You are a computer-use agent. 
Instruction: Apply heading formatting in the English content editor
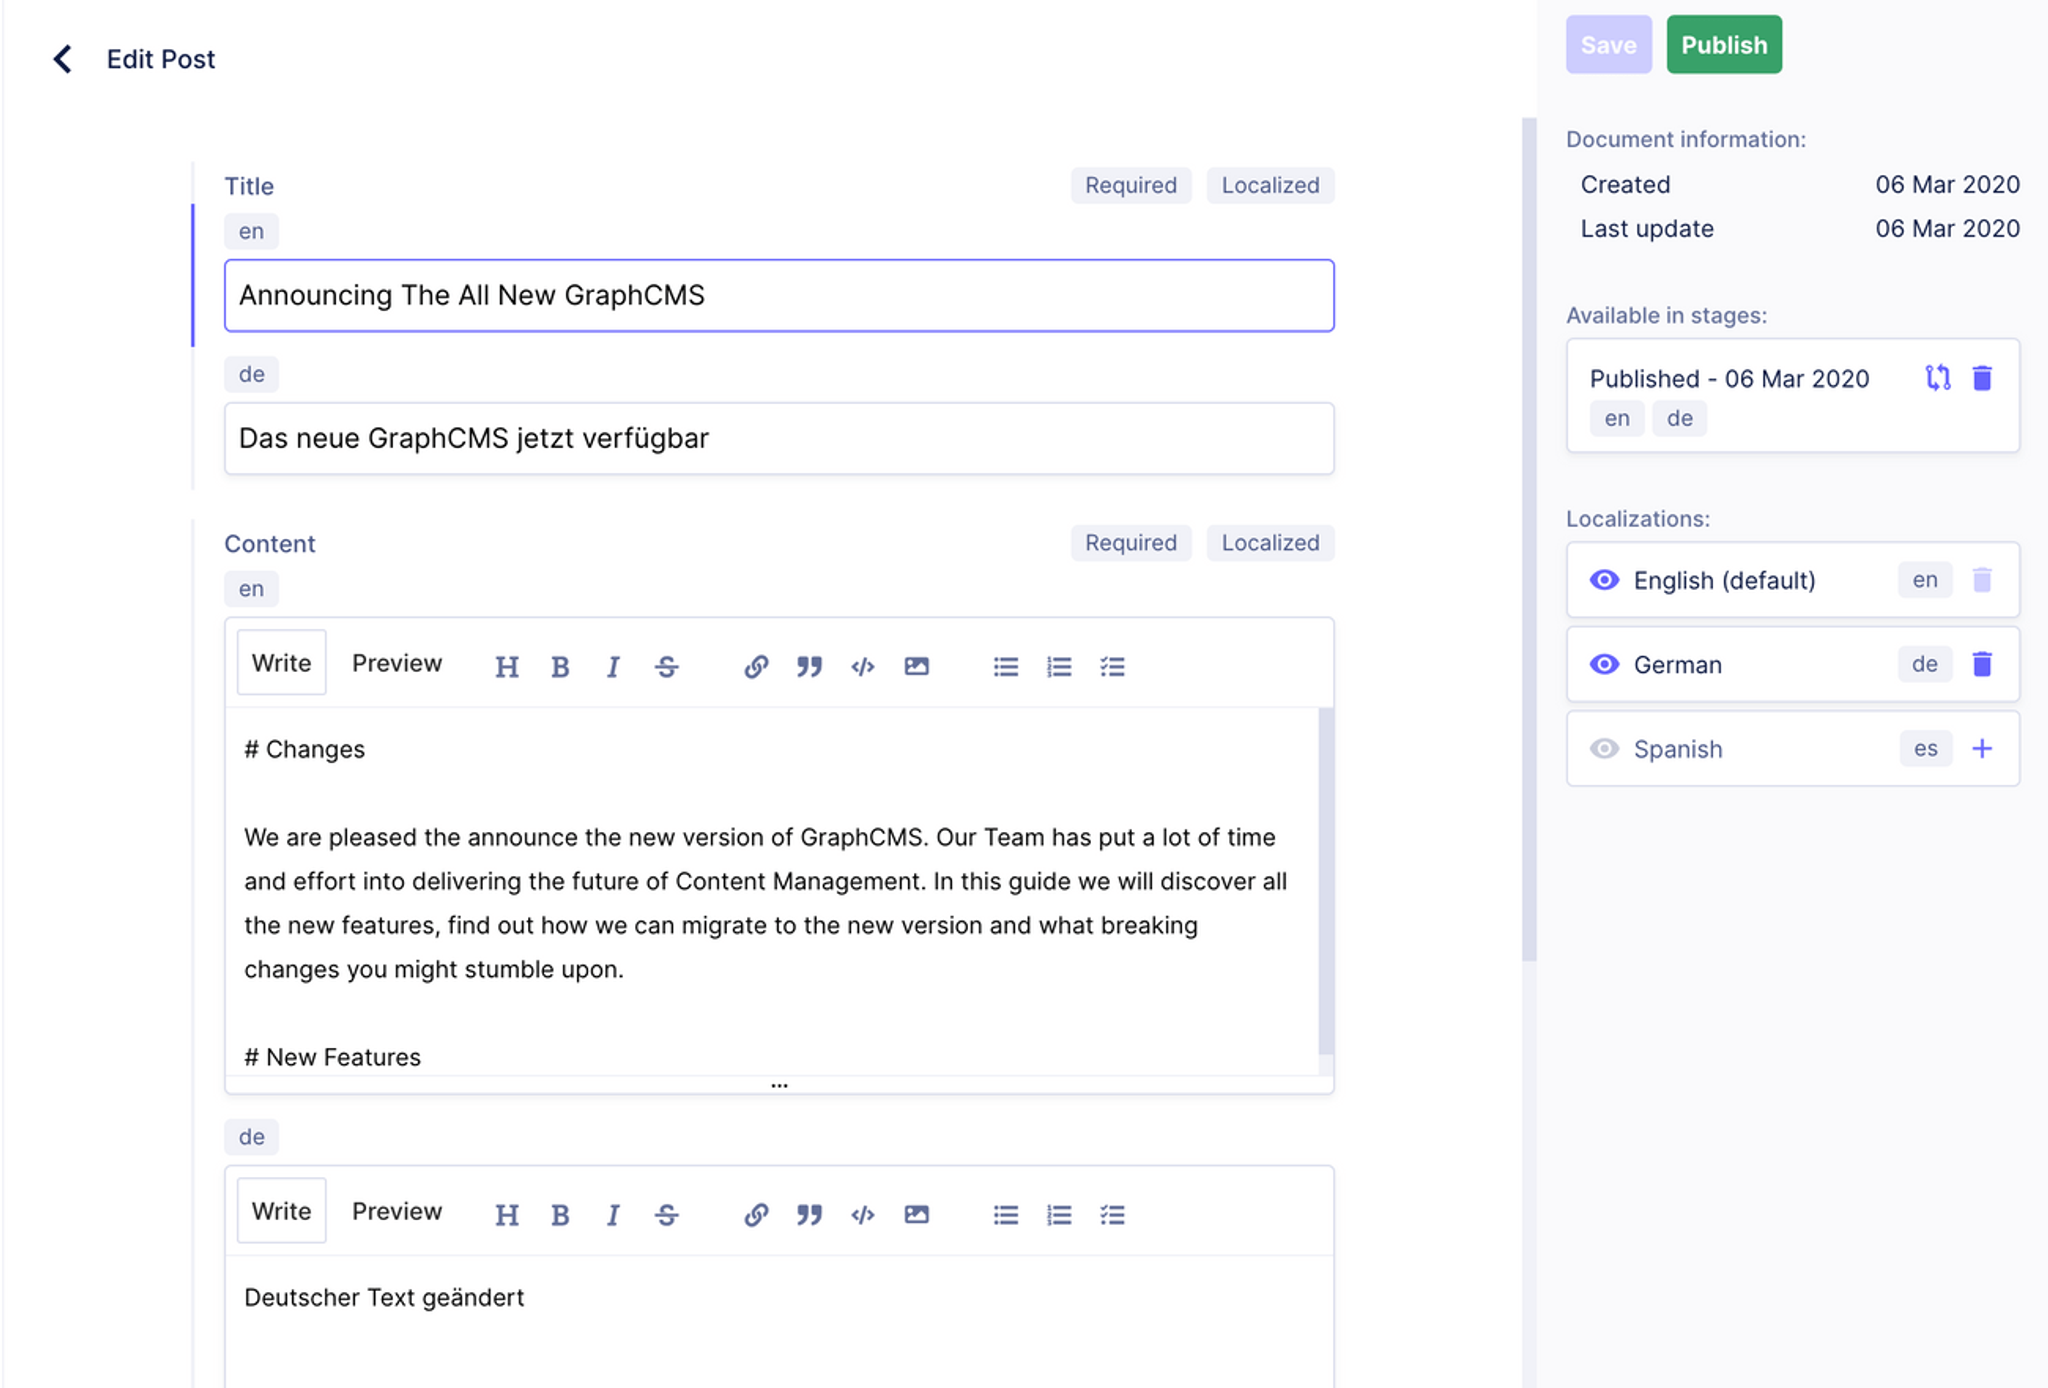pyautogui.click(x=508, y=666)
